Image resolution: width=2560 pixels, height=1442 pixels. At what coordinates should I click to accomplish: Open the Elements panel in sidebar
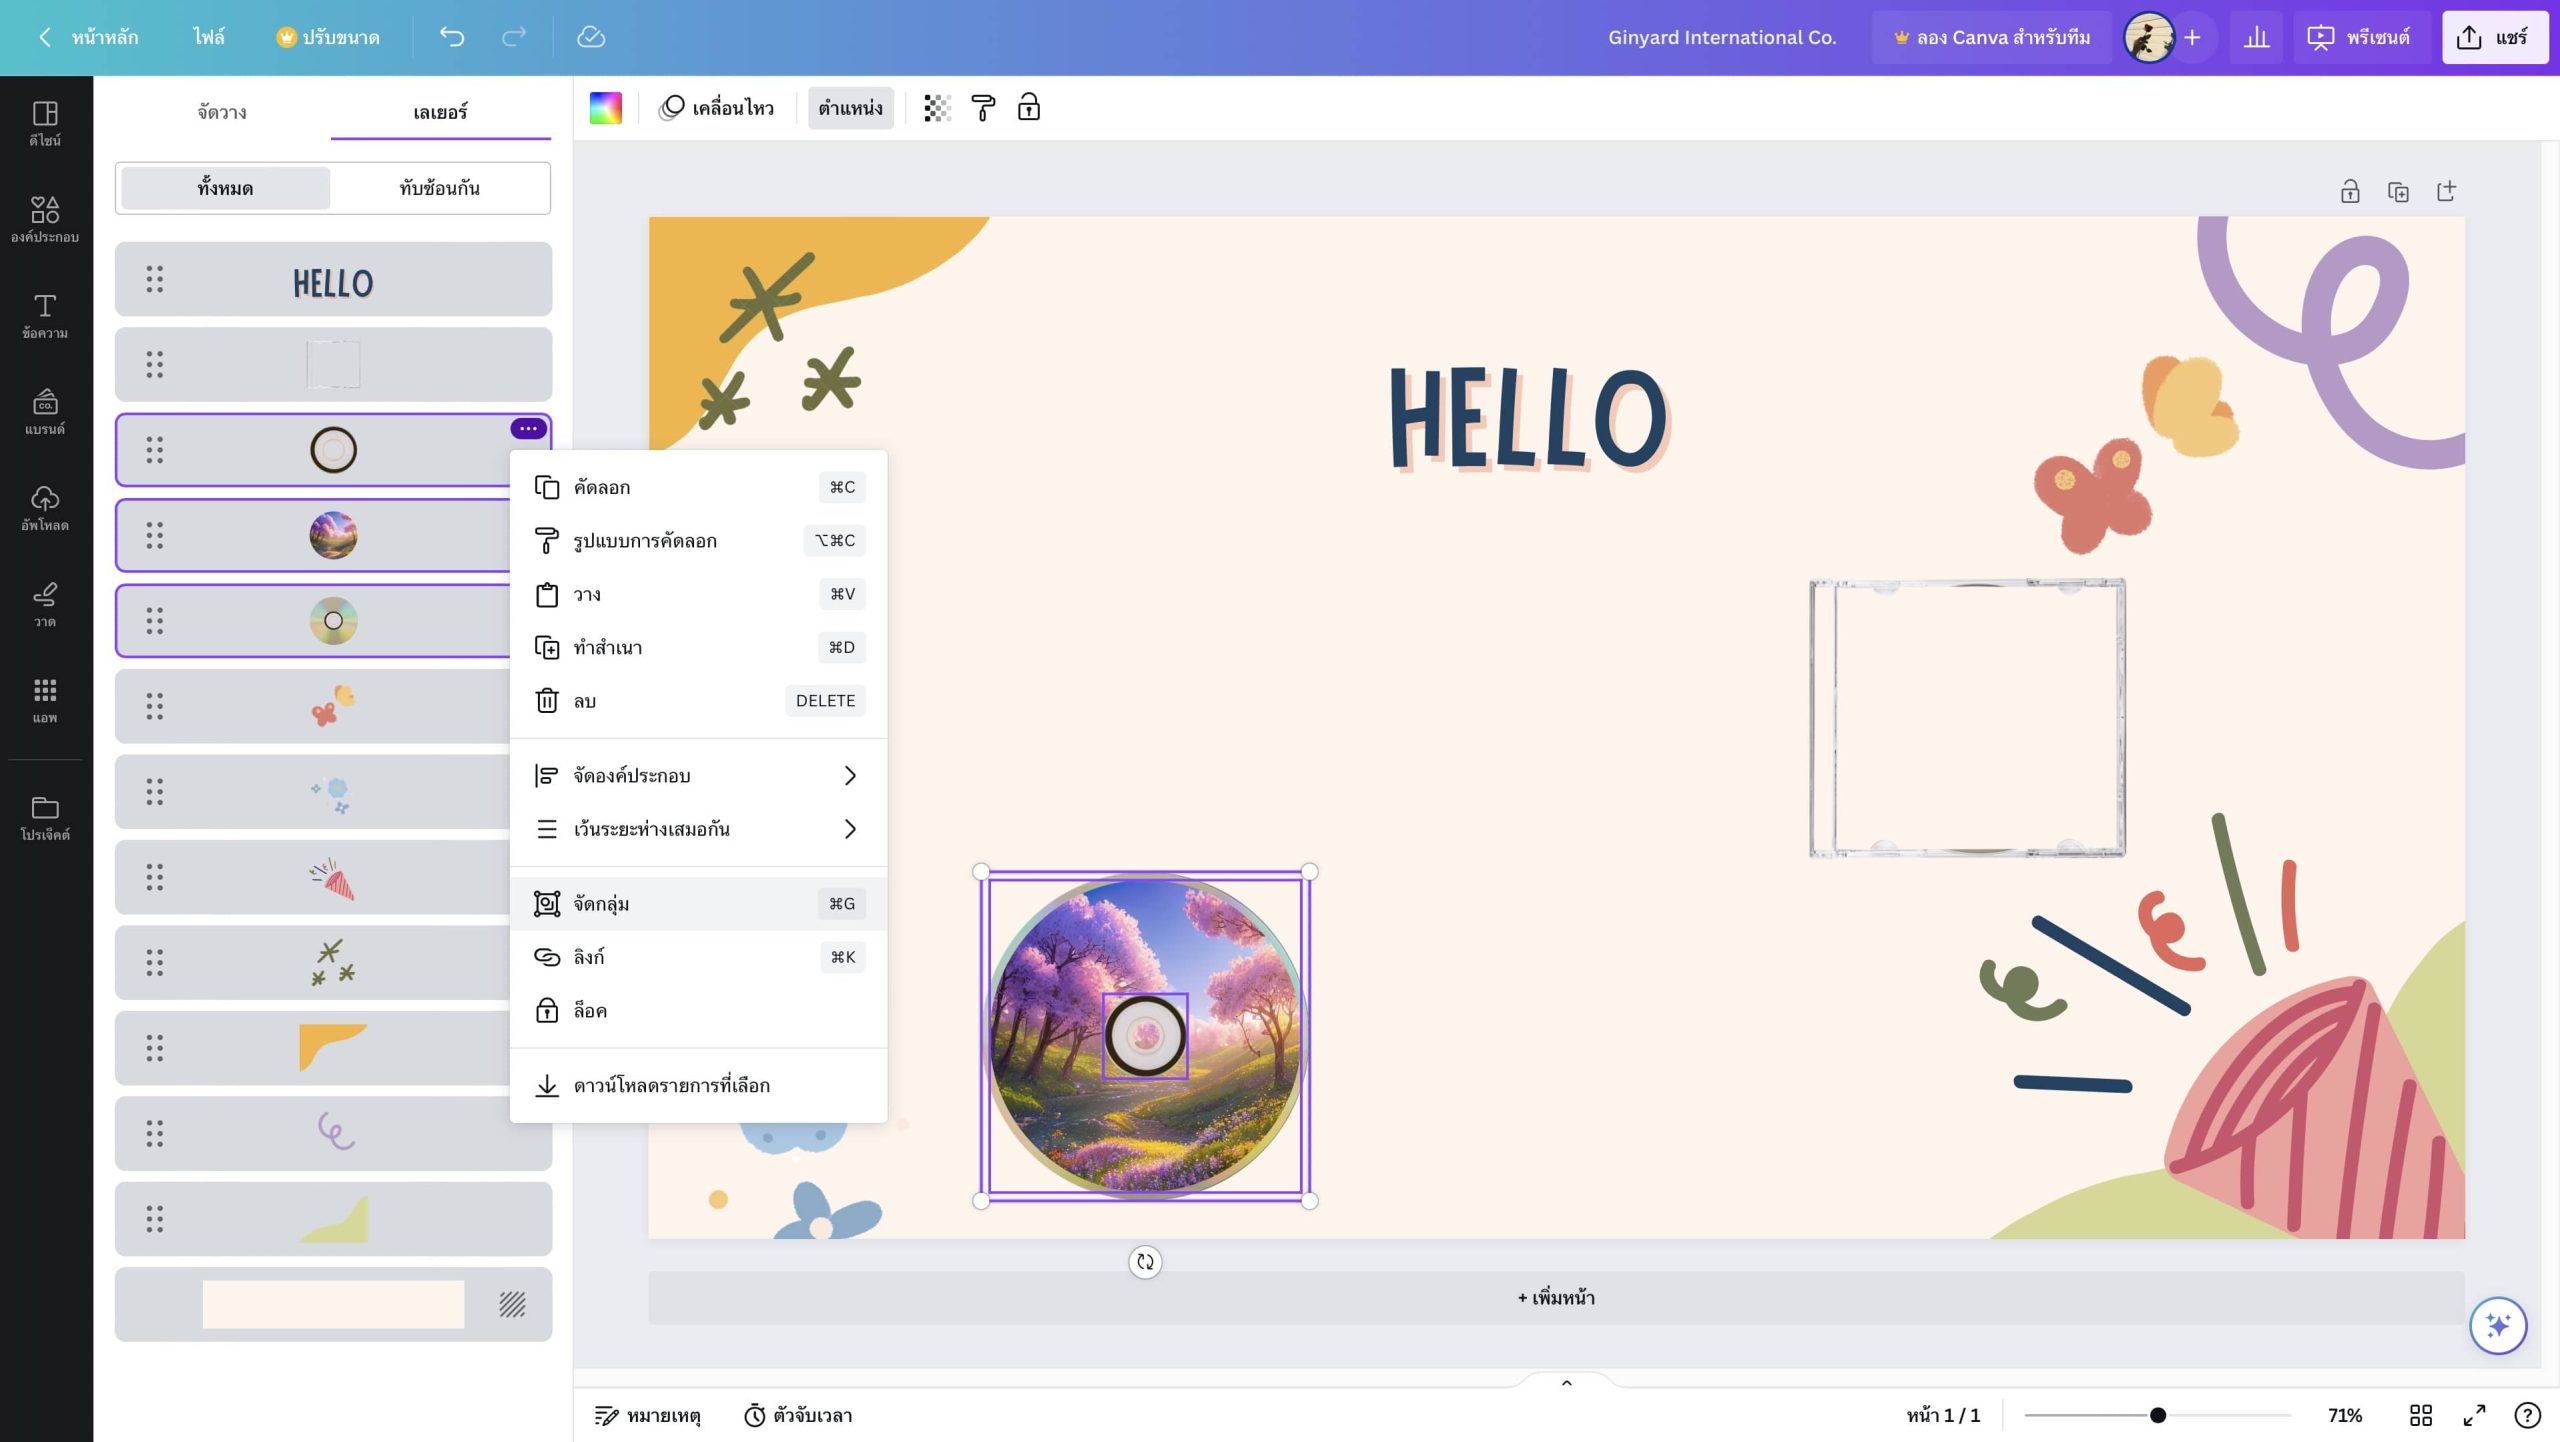coord(45,219)
